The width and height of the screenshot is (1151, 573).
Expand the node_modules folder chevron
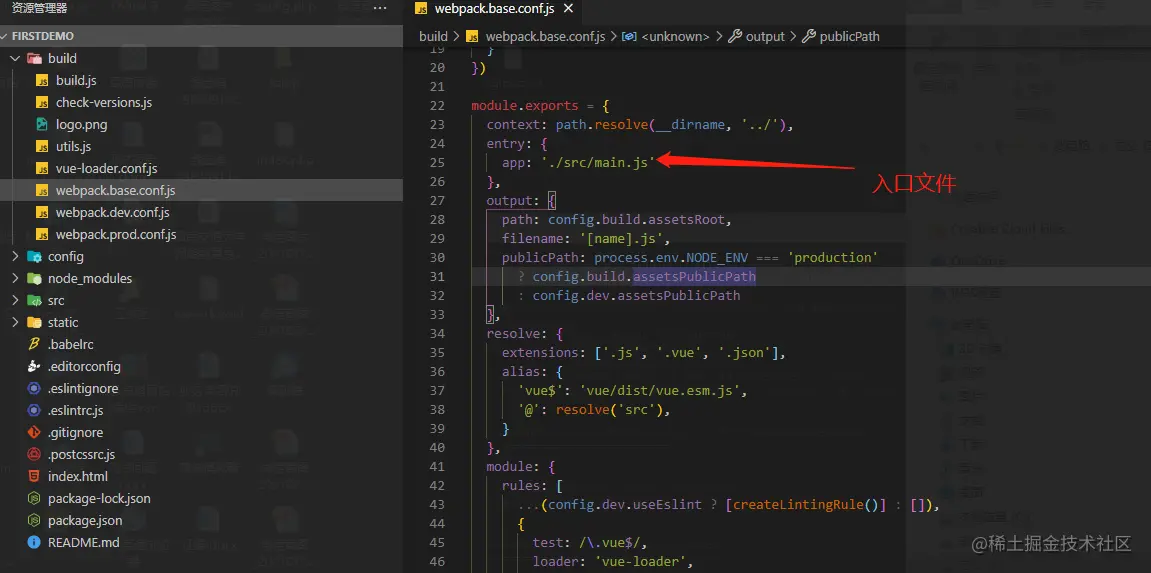(15, 278)
